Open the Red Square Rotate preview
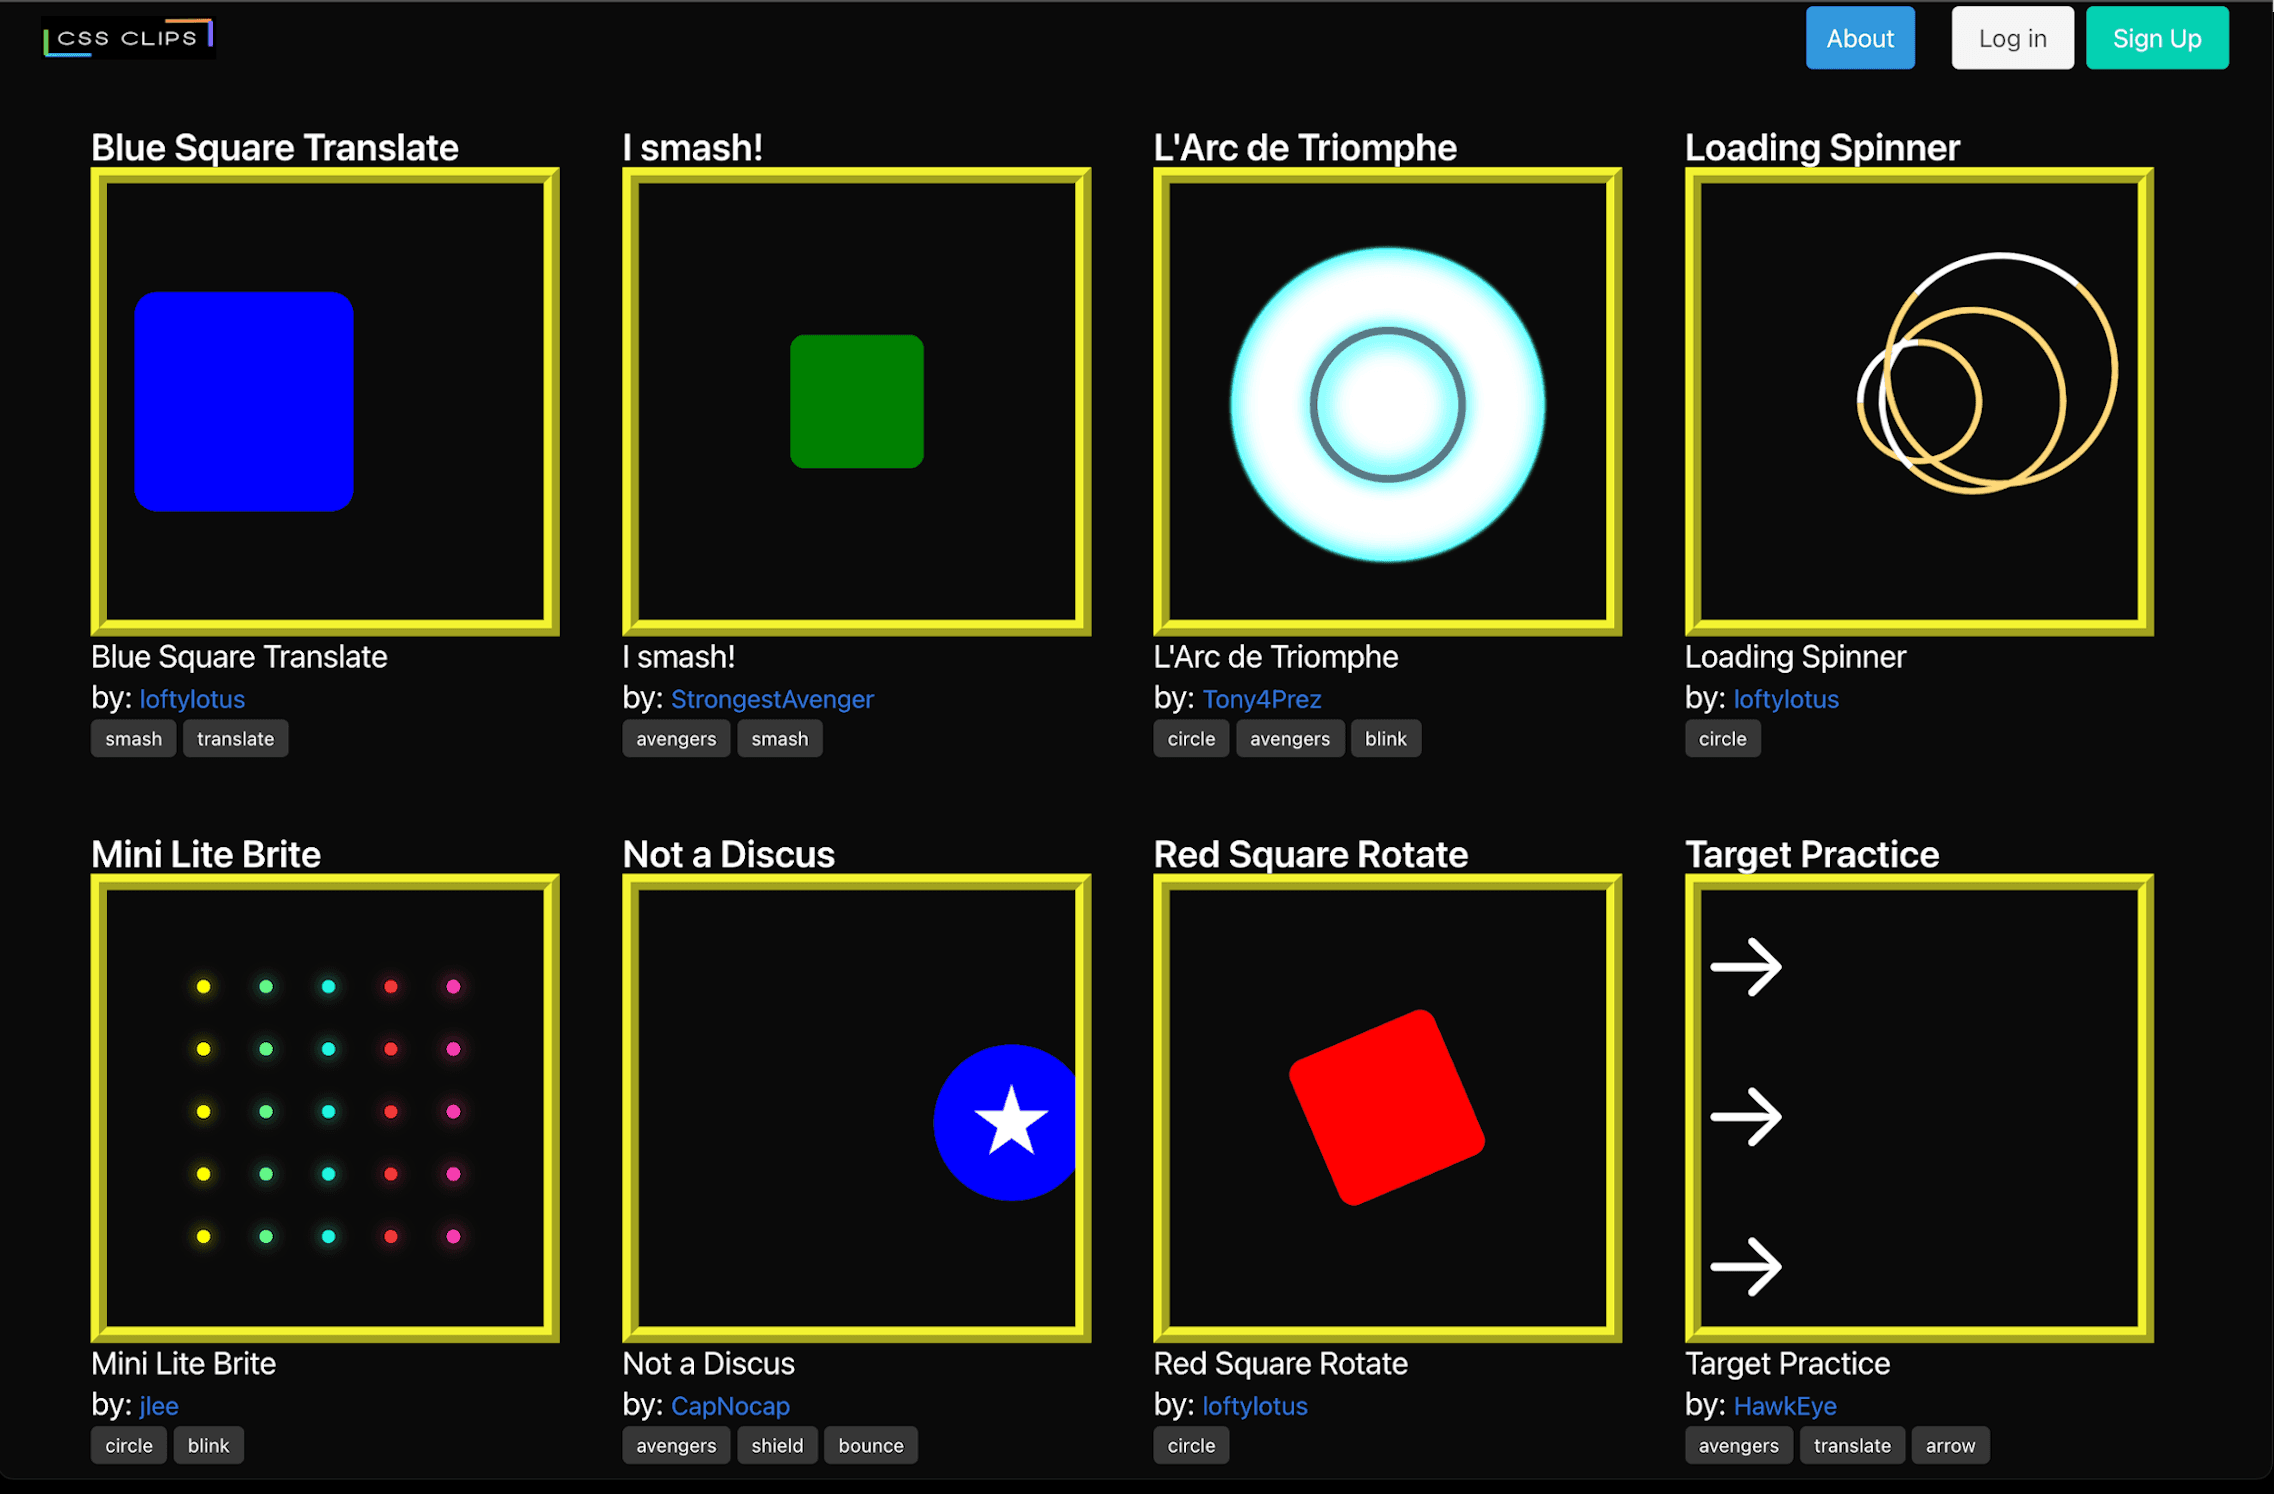The image size is (2274, 1494). pos(1387,1108)
